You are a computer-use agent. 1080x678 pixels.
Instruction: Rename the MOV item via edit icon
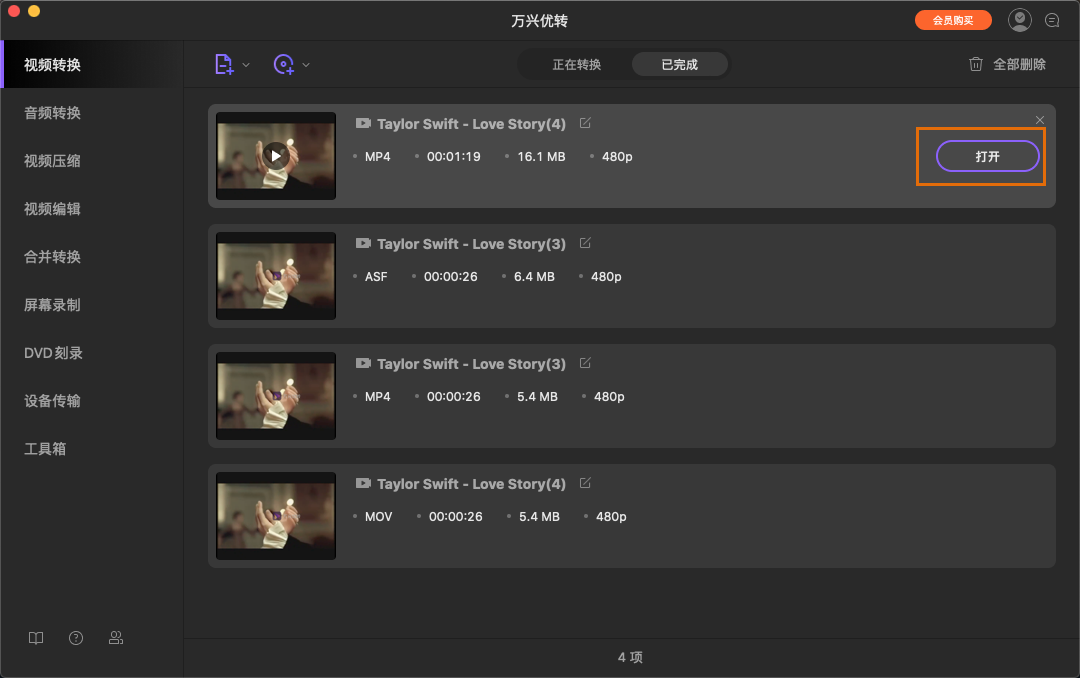[x=585, y=483]
